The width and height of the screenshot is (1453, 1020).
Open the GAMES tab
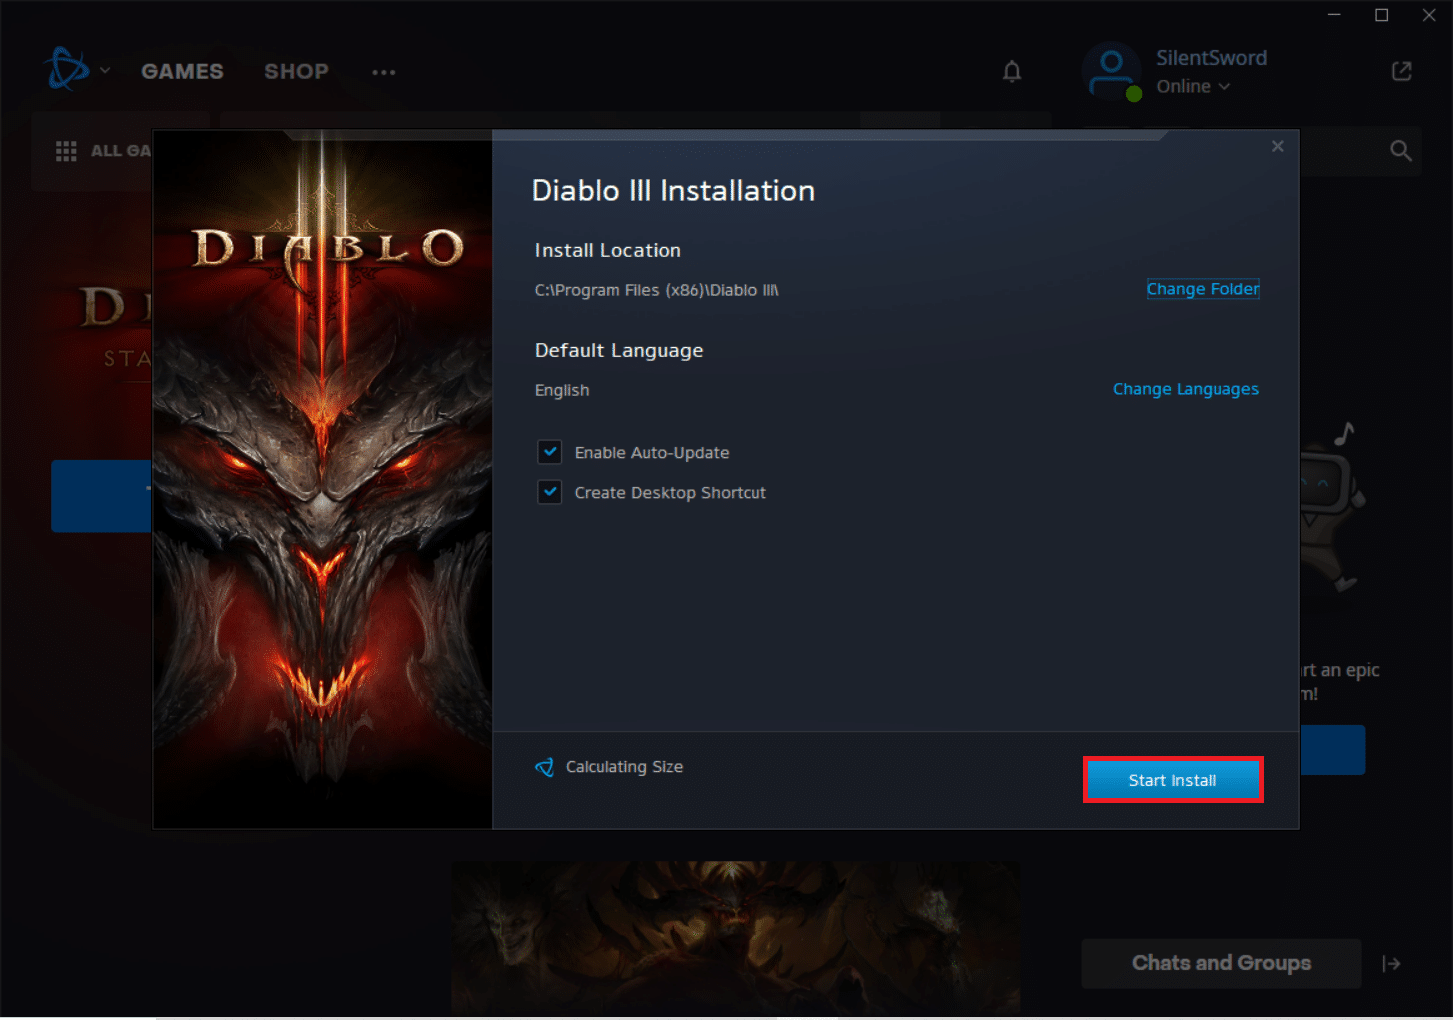coord(182,71)
